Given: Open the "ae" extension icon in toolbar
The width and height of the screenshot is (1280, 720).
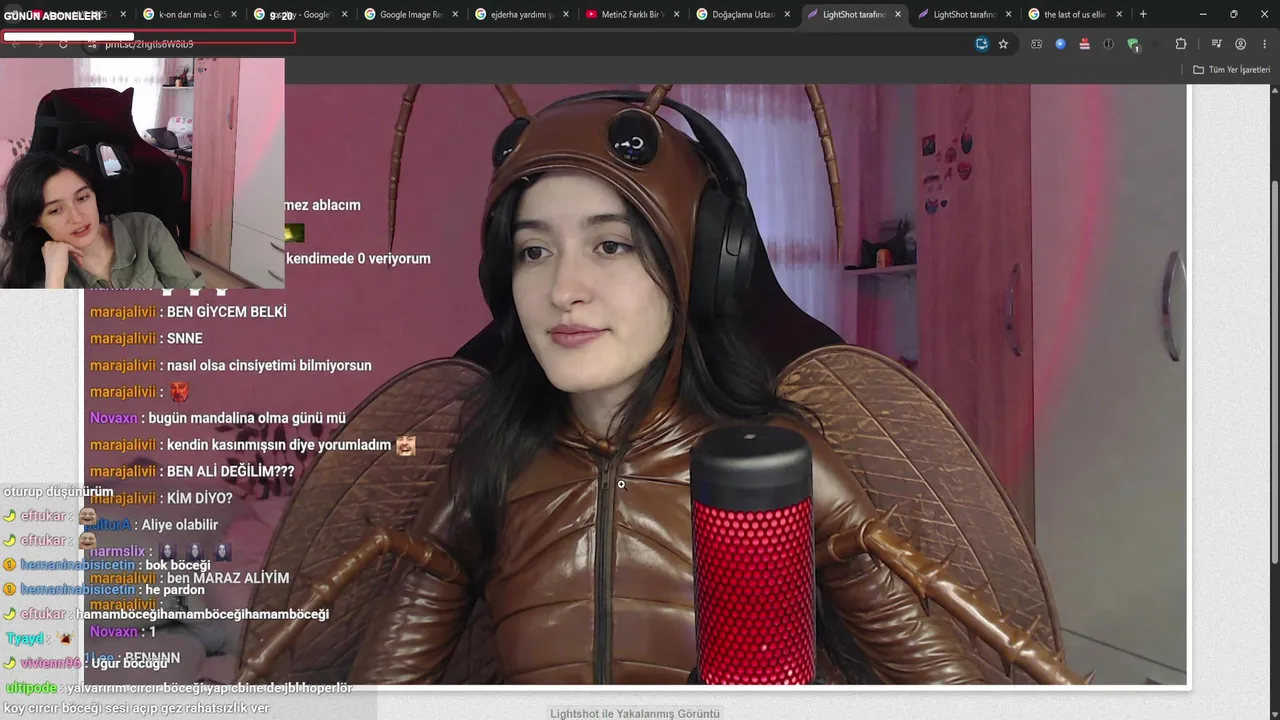Looking at the screenshot, I should [1036, 44].
